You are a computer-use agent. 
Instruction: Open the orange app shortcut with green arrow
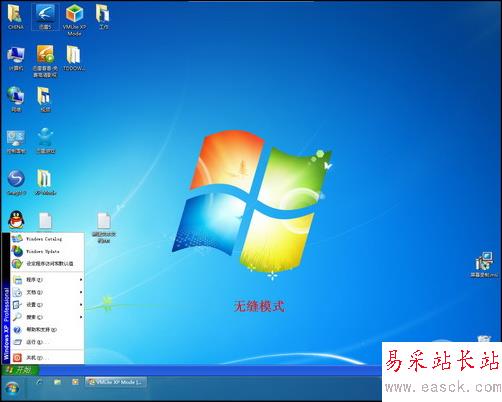click(x=45, y=61)
